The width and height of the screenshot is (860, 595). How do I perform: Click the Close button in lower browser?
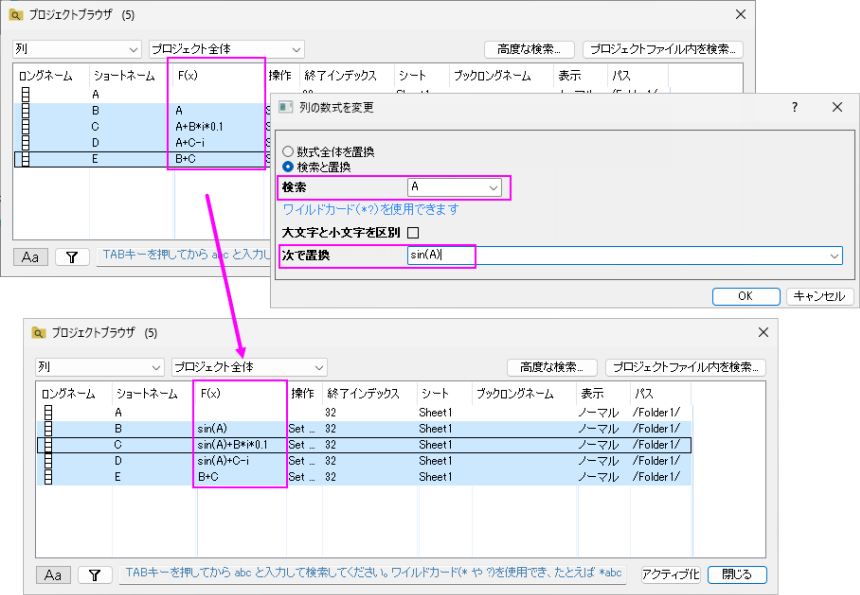tap(737, 574)
